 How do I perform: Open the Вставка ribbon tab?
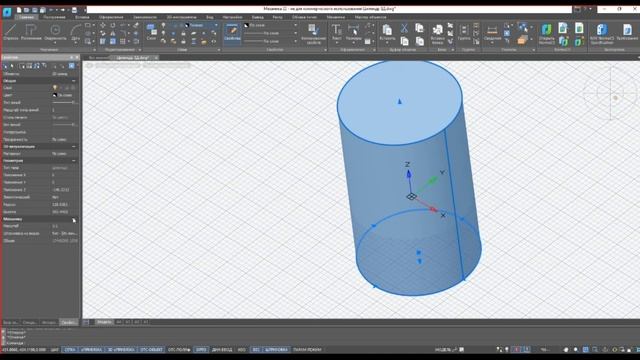pyautogui.click(x=82, y=17)
